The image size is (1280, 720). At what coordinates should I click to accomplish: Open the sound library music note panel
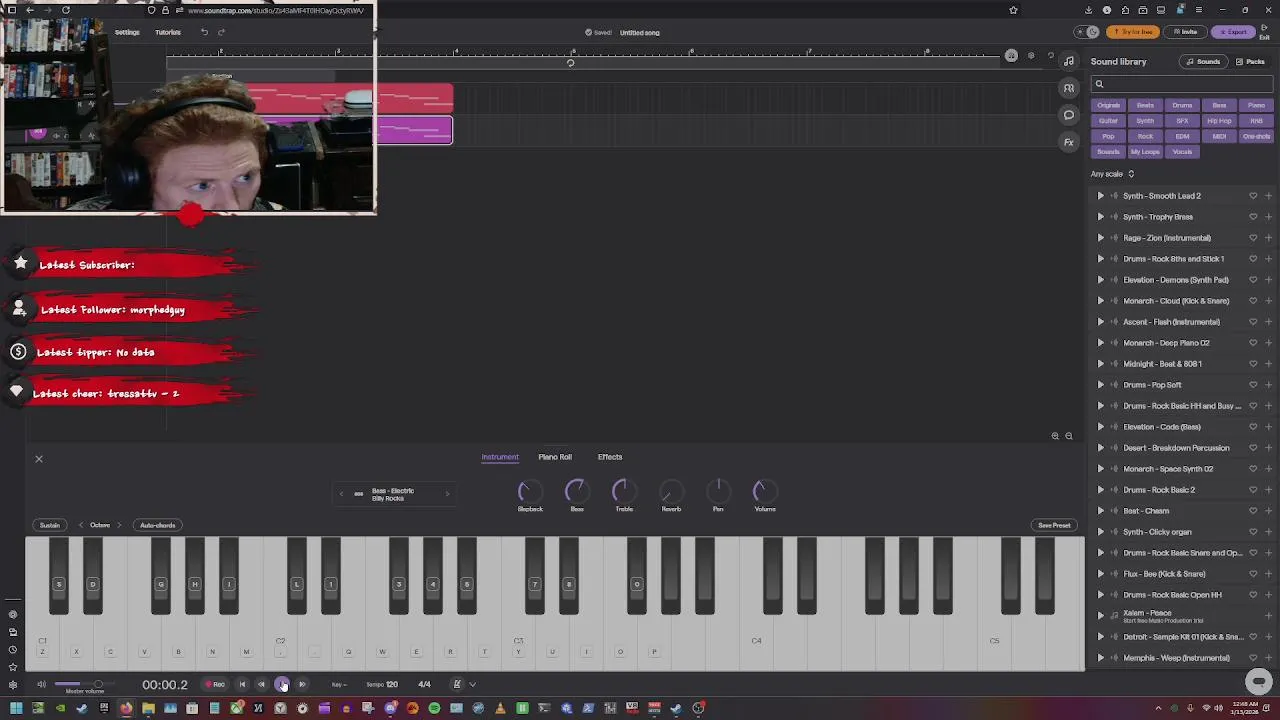point(1069,62)
